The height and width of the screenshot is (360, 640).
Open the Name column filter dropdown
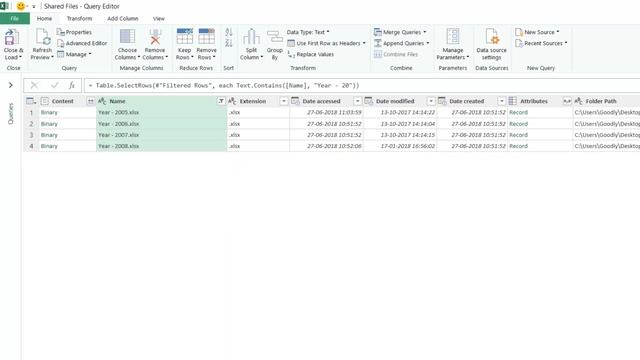[221, 101]
